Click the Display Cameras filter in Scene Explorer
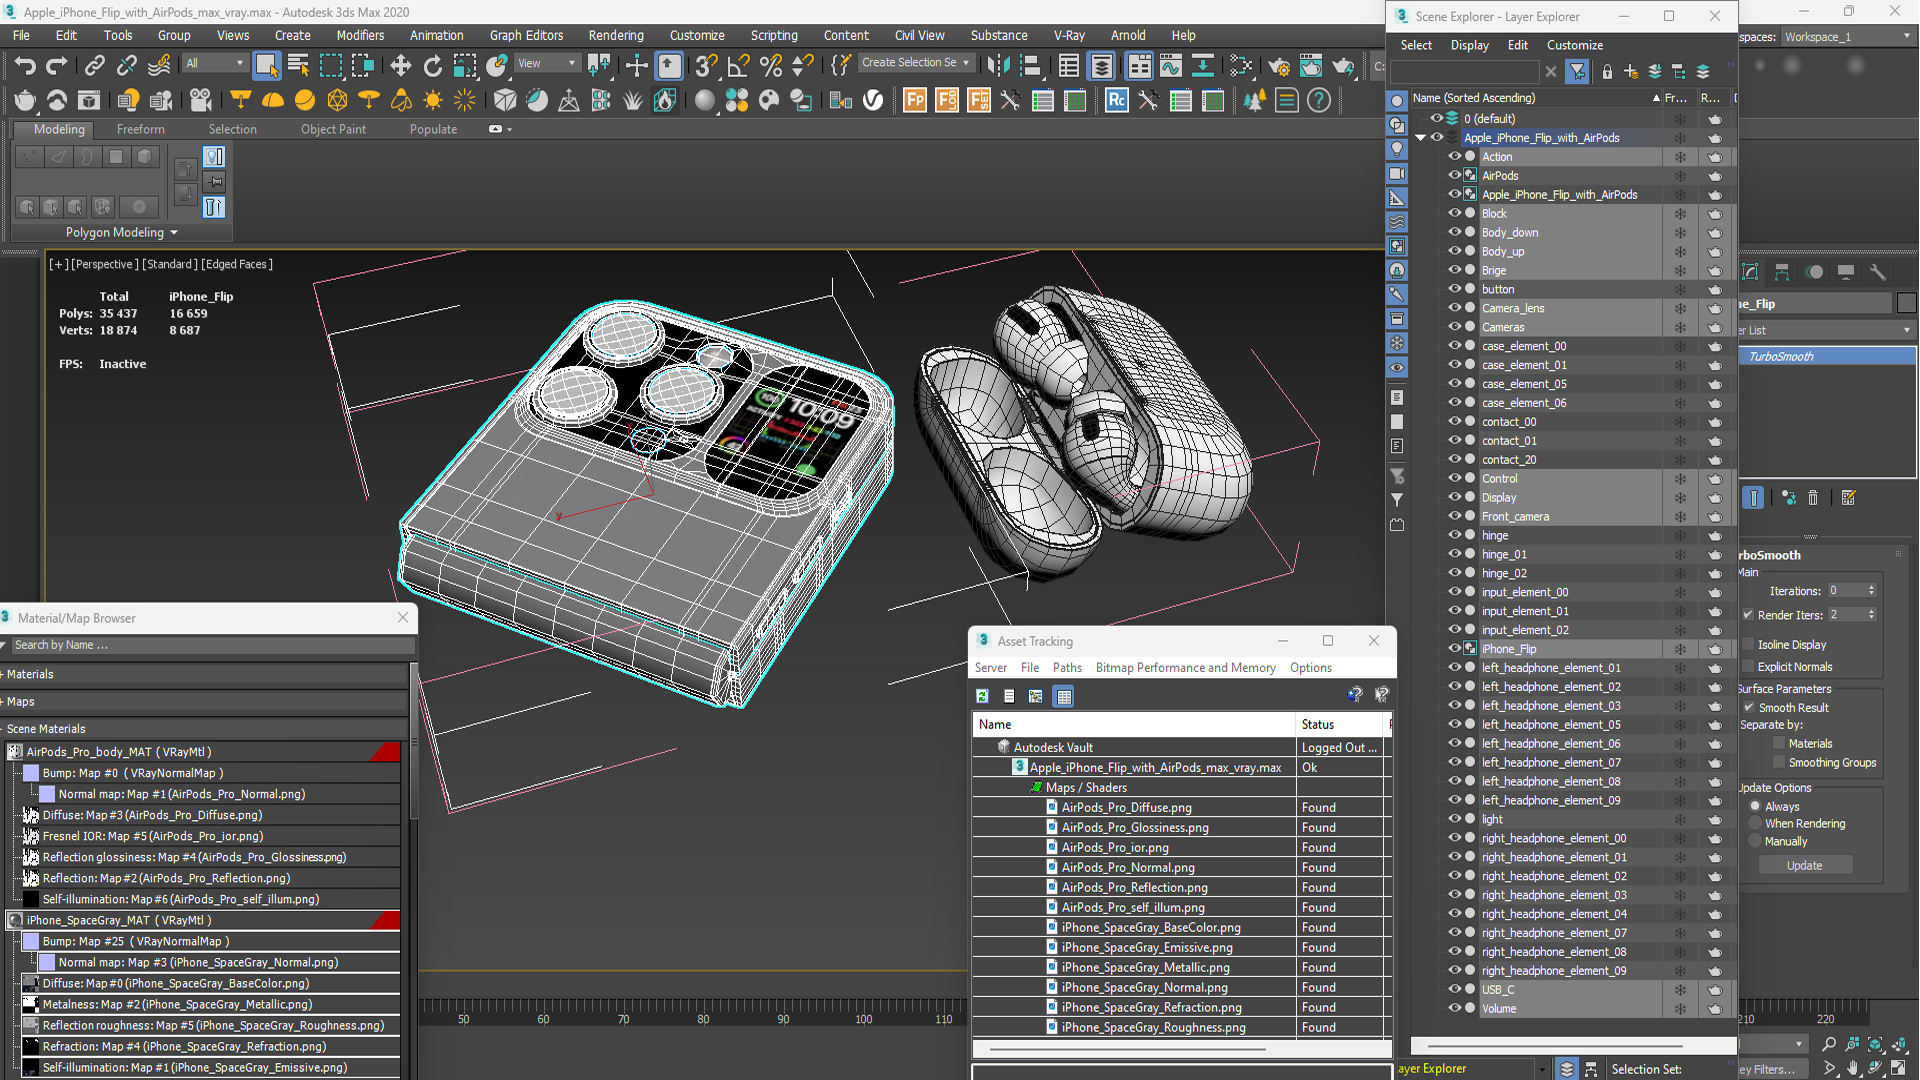1920x1080 pixels. (x=1397, y=173)
